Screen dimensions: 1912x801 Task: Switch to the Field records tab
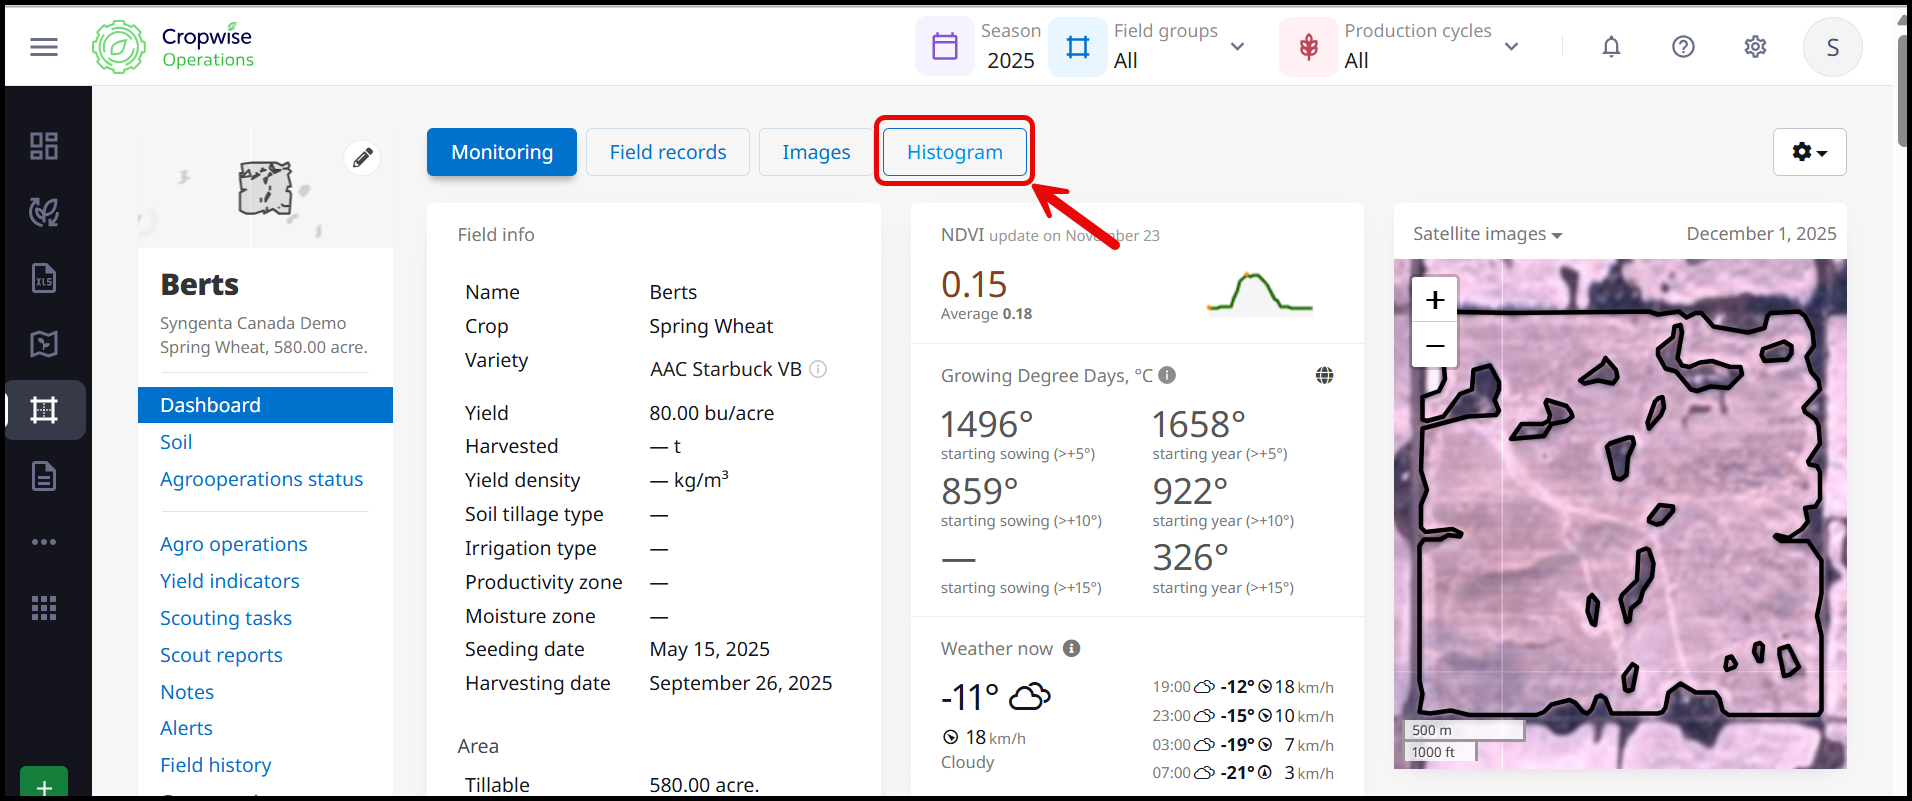pos(668,152)
